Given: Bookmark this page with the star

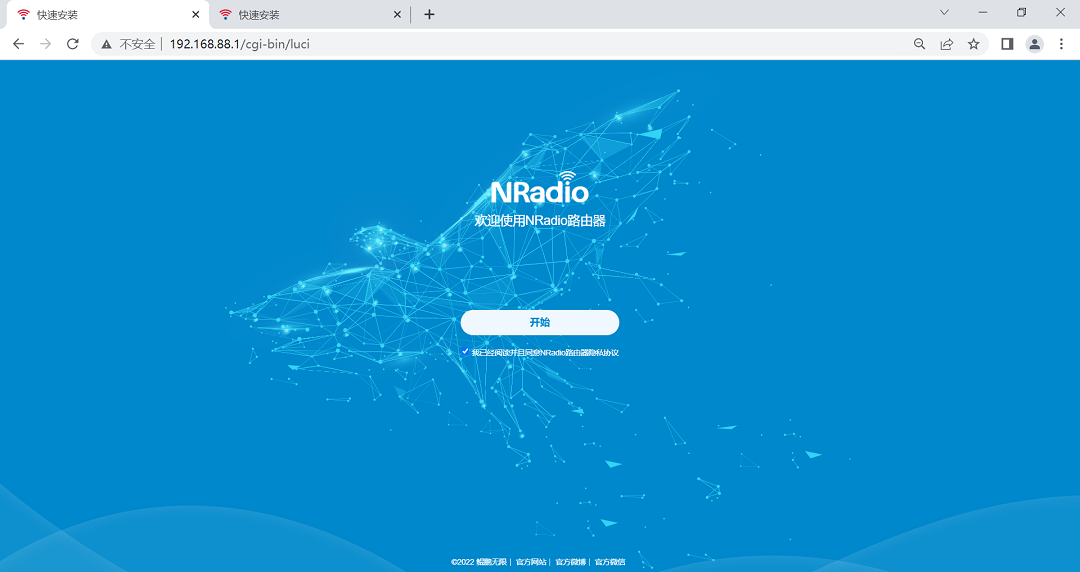Looking at the screenshot, I should [x=973, y=44].
